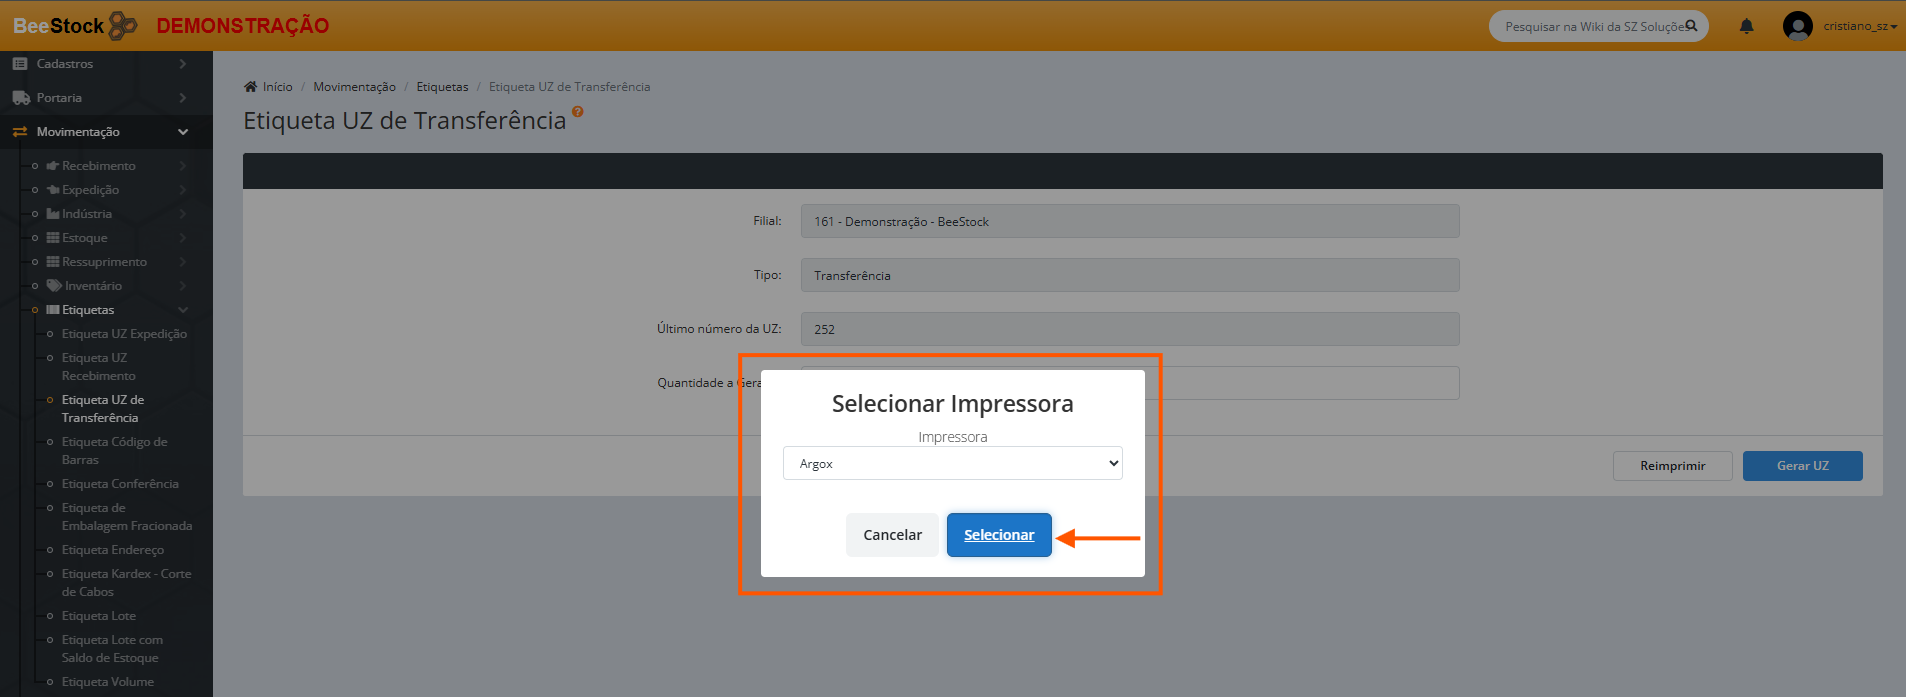Open the user profile avatar icon
Viewport: 1906px width, 697px height.
pyautogui.click(x=1797, y=26)
